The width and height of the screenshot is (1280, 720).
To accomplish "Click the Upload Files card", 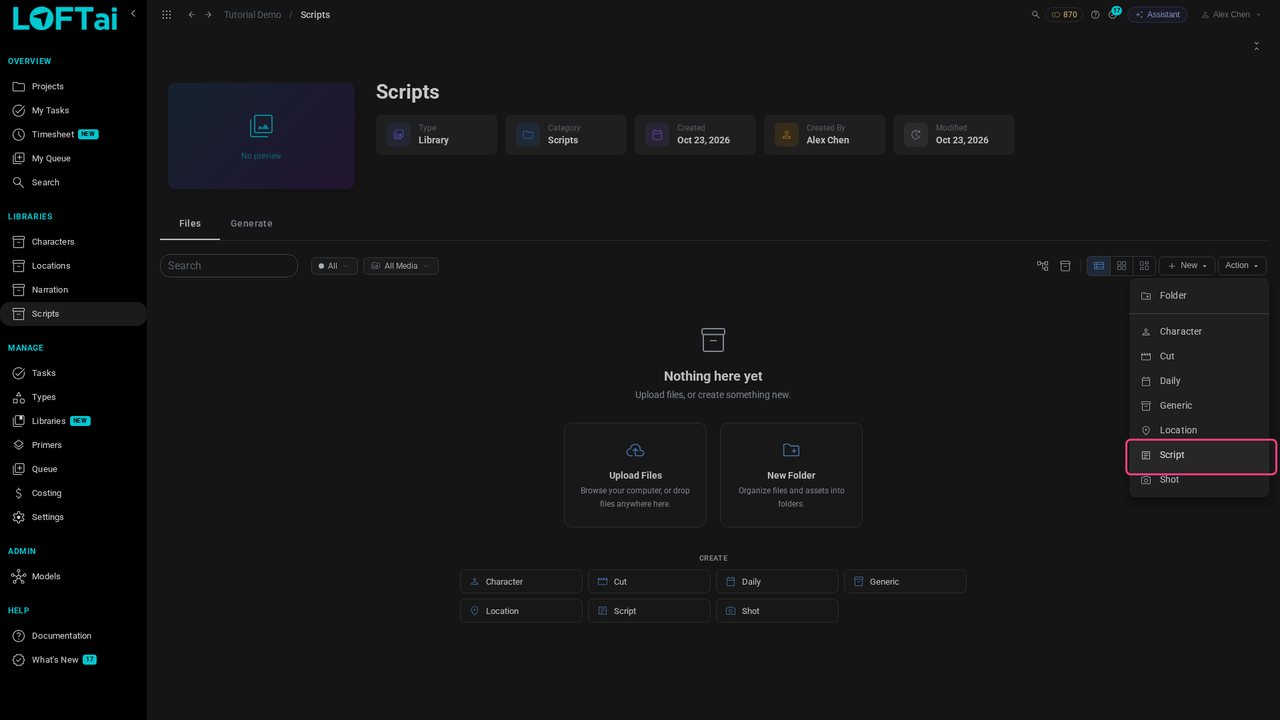I will click(635, 475).
